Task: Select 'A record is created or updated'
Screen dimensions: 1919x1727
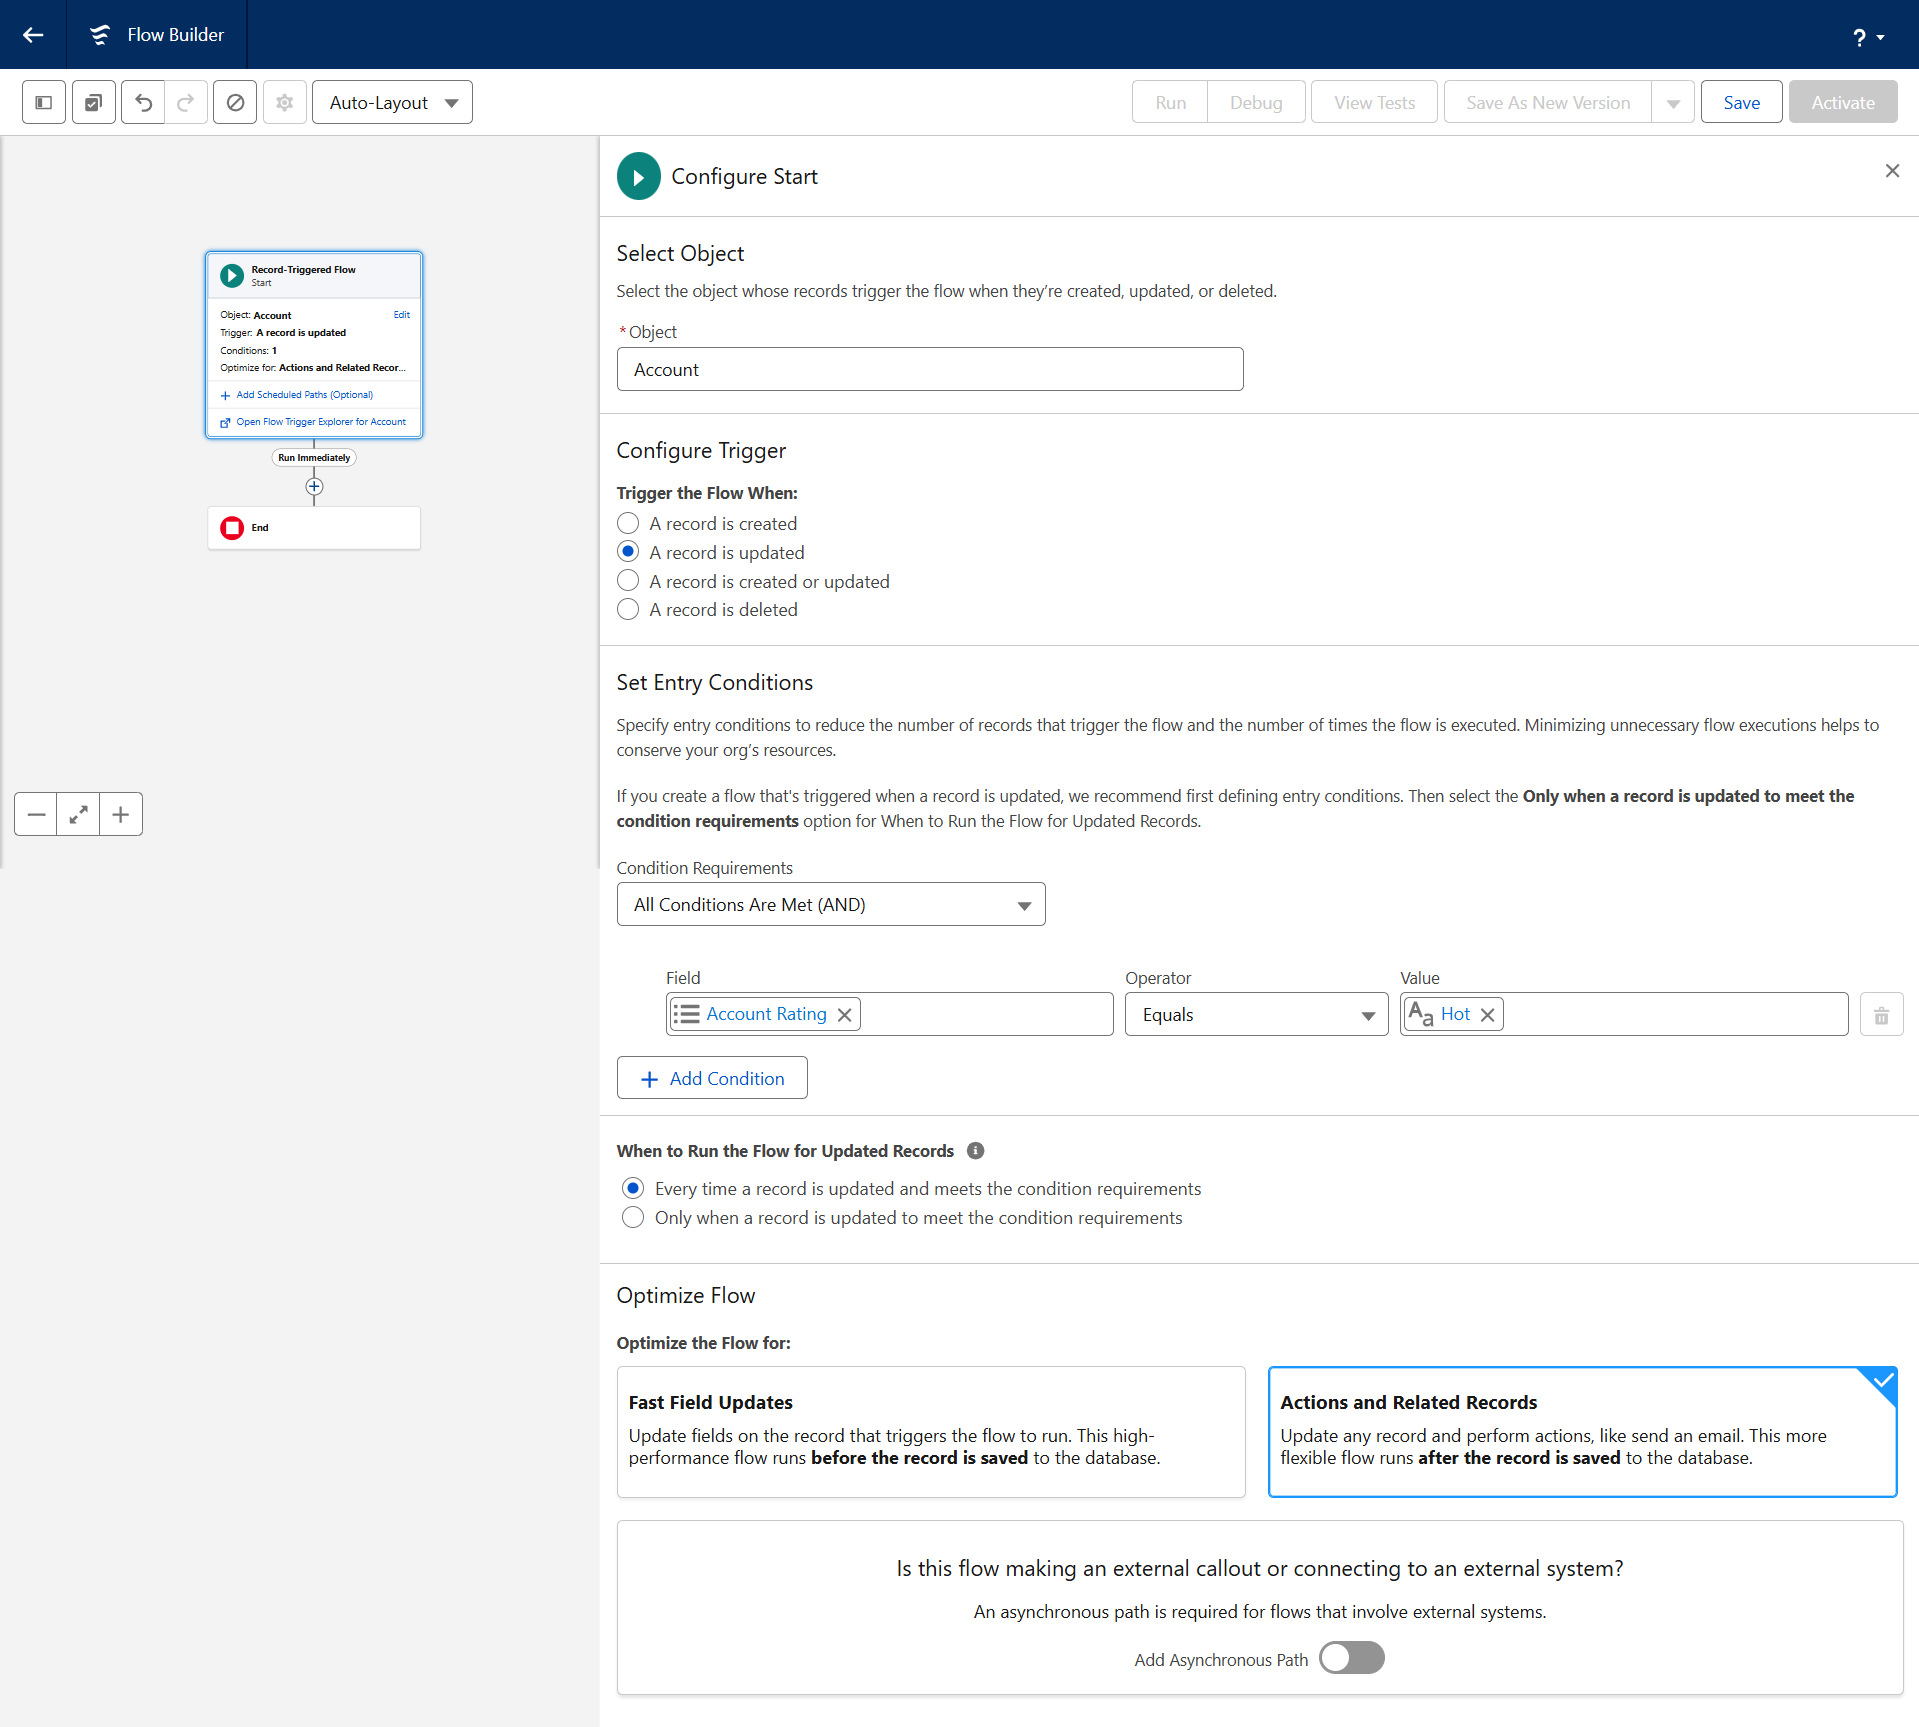Action: (x=628, y=581)
